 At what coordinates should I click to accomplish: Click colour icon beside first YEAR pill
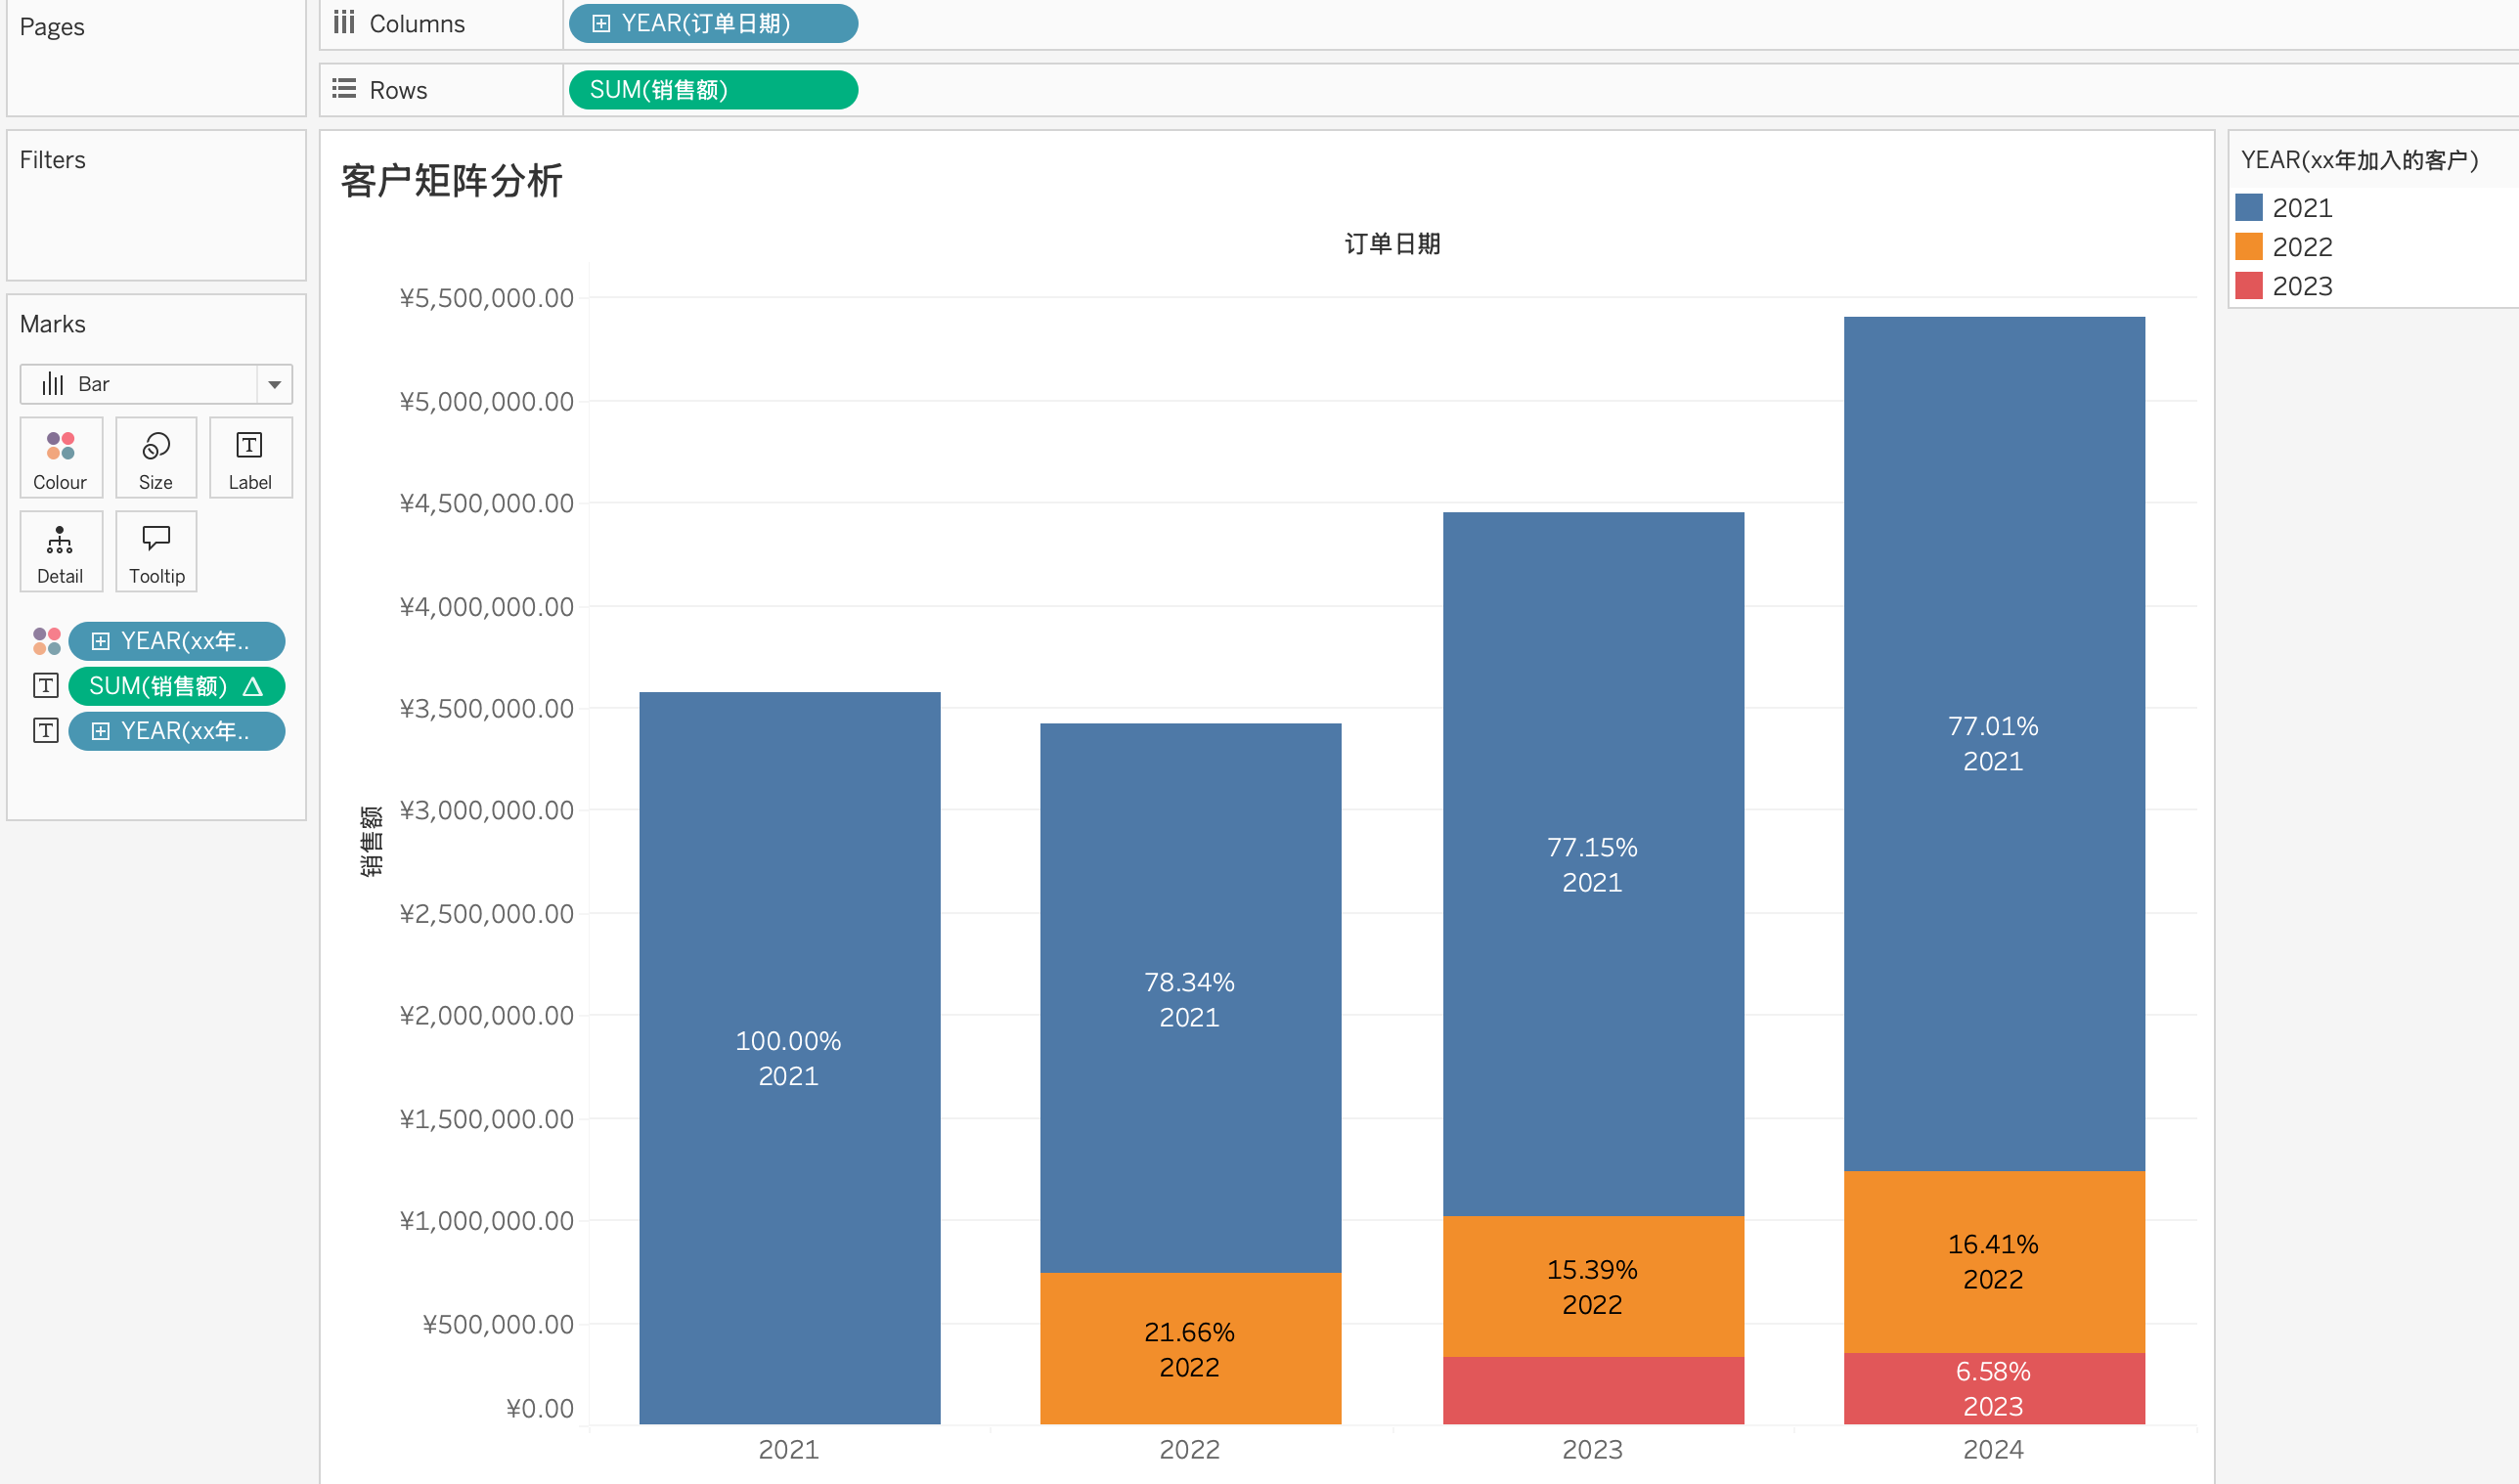(x=46, y=641)
